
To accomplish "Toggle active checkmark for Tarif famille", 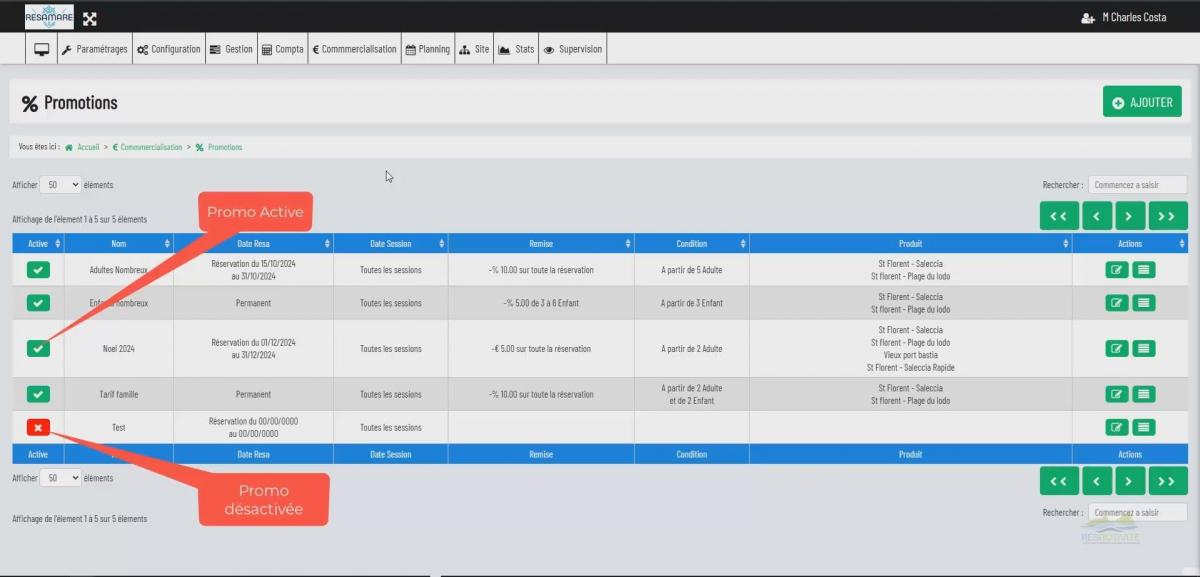I will (x=38, y=394).
